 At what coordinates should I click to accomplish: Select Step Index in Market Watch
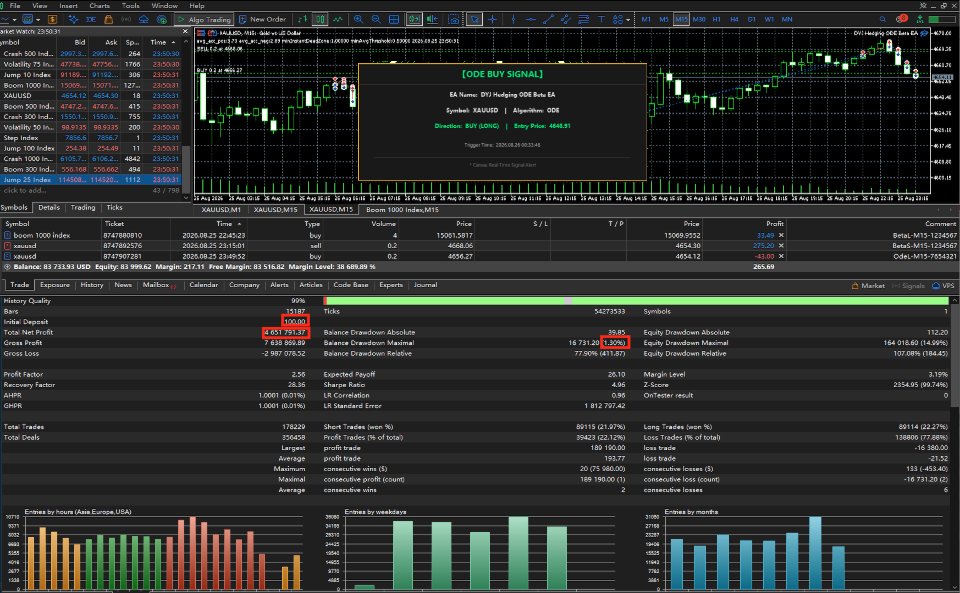click(x=91, y=138)
